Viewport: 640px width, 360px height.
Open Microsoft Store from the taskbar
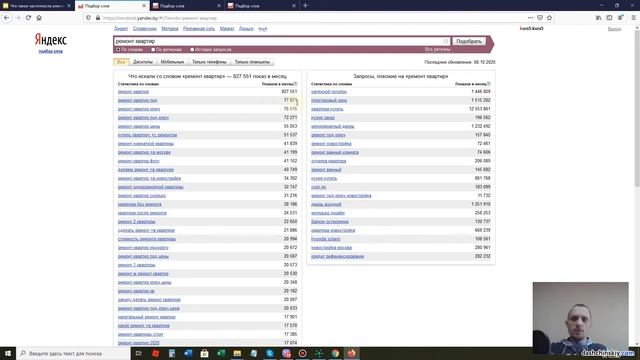[x=204, y=353]
